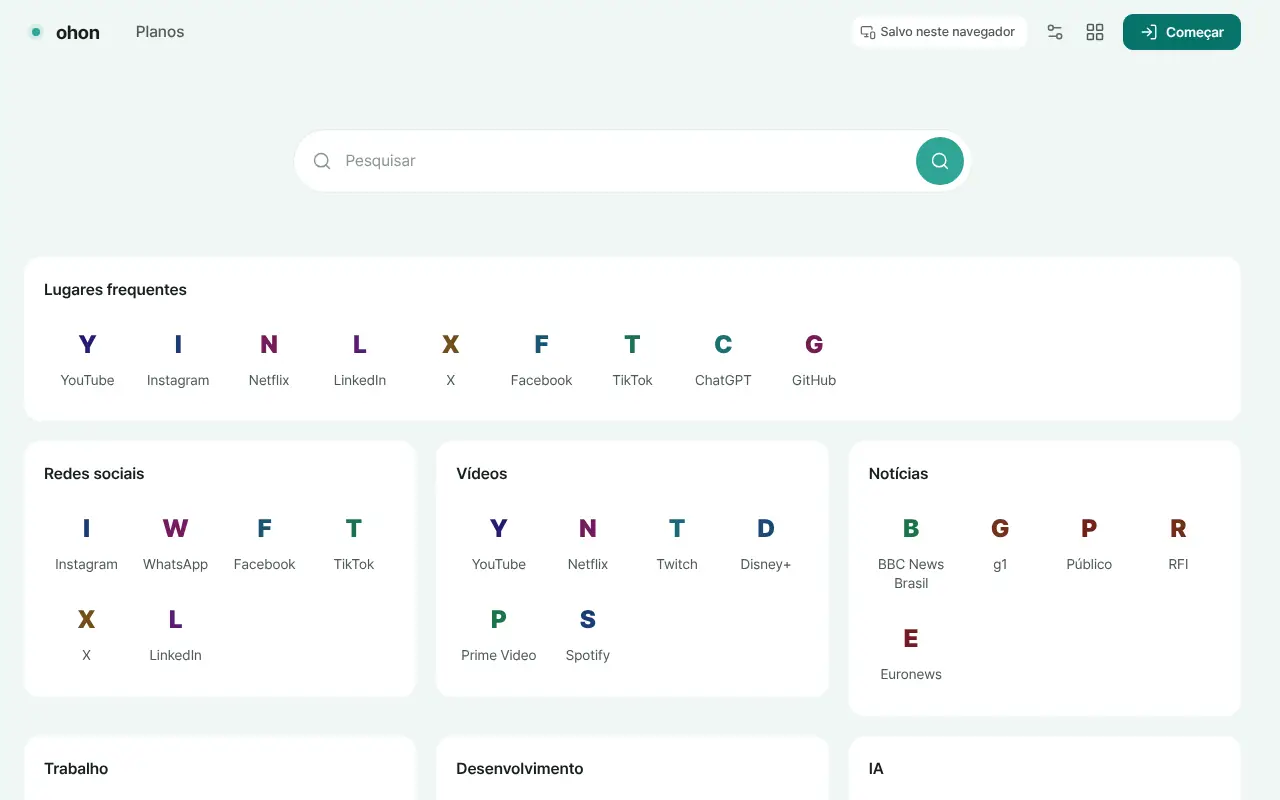Open X in Lugares frequentes
Screen dimensions: 1280x800
pos(451,360)
